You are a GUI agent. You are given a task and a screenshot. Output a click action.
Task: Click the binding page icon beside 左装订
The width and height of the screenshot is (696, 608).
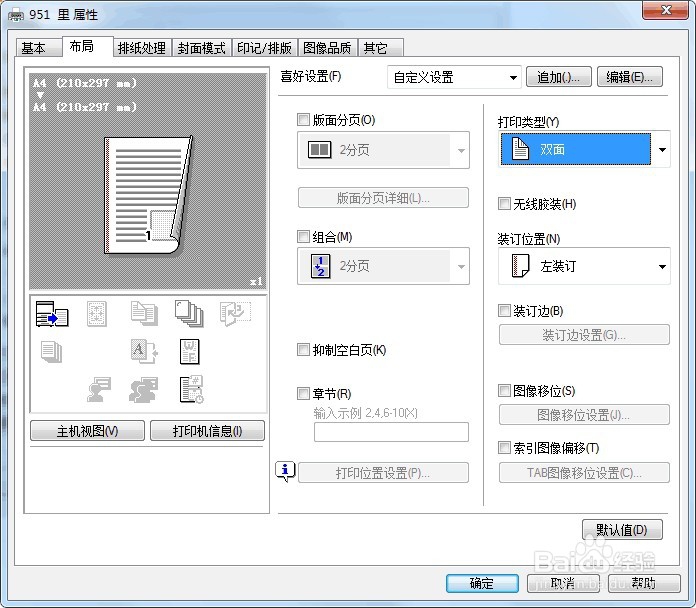tap(520, 266)
